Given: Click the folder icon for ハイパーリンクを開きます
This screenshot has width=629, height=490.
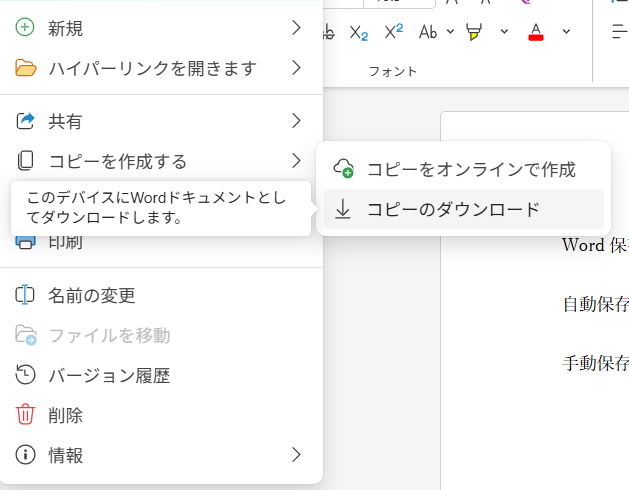Looking at the screenshot, I should (26, 68).
